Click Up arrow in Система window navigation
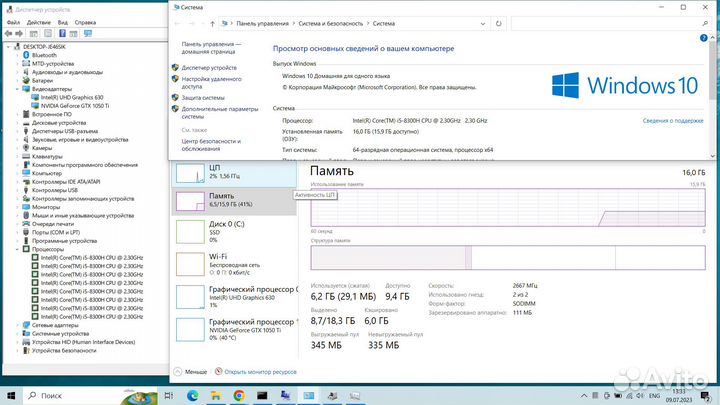720x405 pixels. (212, 24)
